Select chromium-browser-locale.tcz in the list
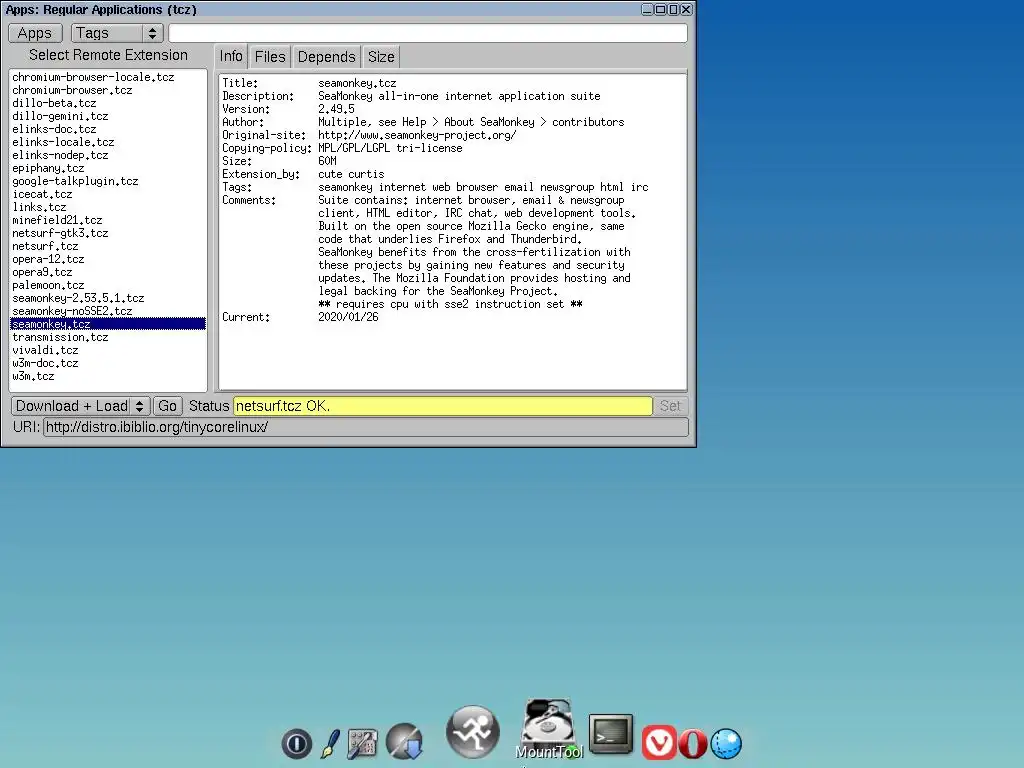The width and height of the screenshot is (1024, 768). pos(108,77)
